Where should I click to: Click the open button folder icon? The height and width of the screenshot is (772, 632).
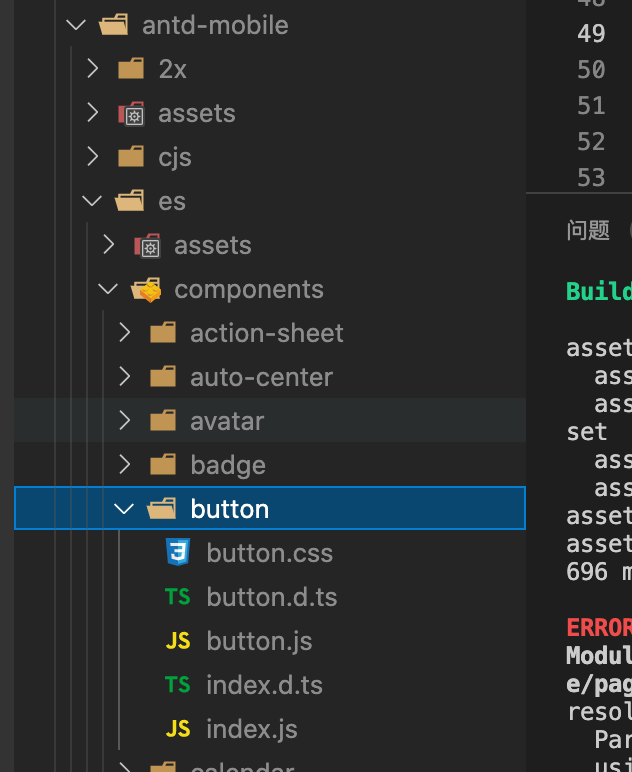[162, 509]
